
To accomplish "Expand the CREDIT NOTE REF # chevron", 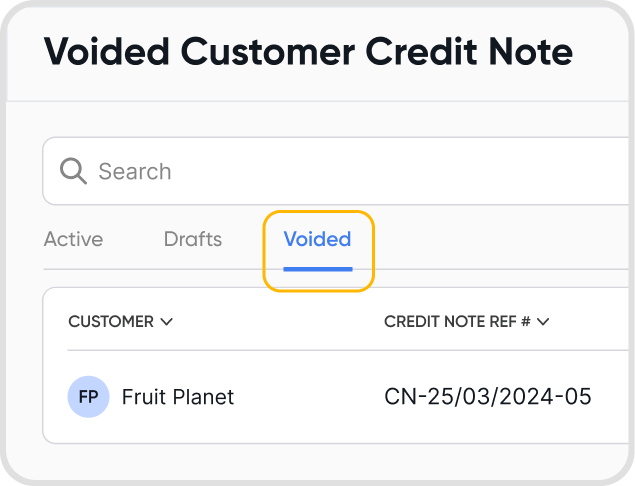I will click(543, 322).
